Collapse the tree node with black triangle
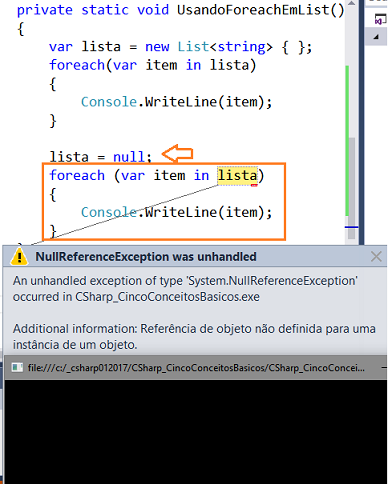 click(x=376, y=37)
